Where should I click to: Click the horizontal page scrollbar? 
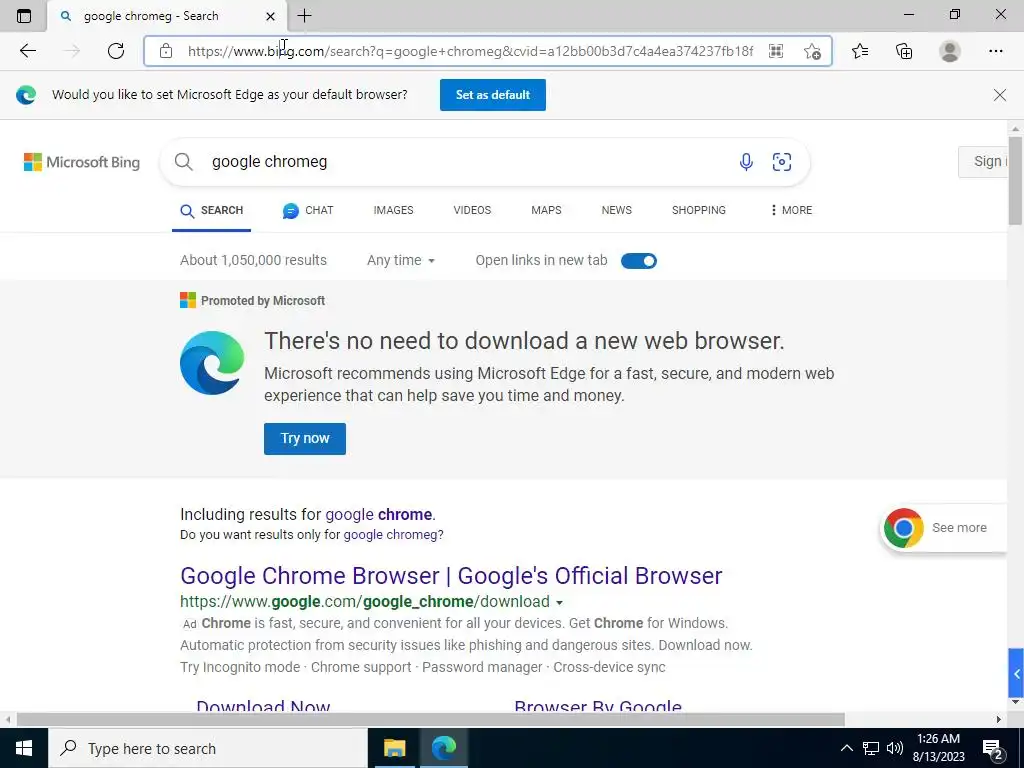point(430,720)
